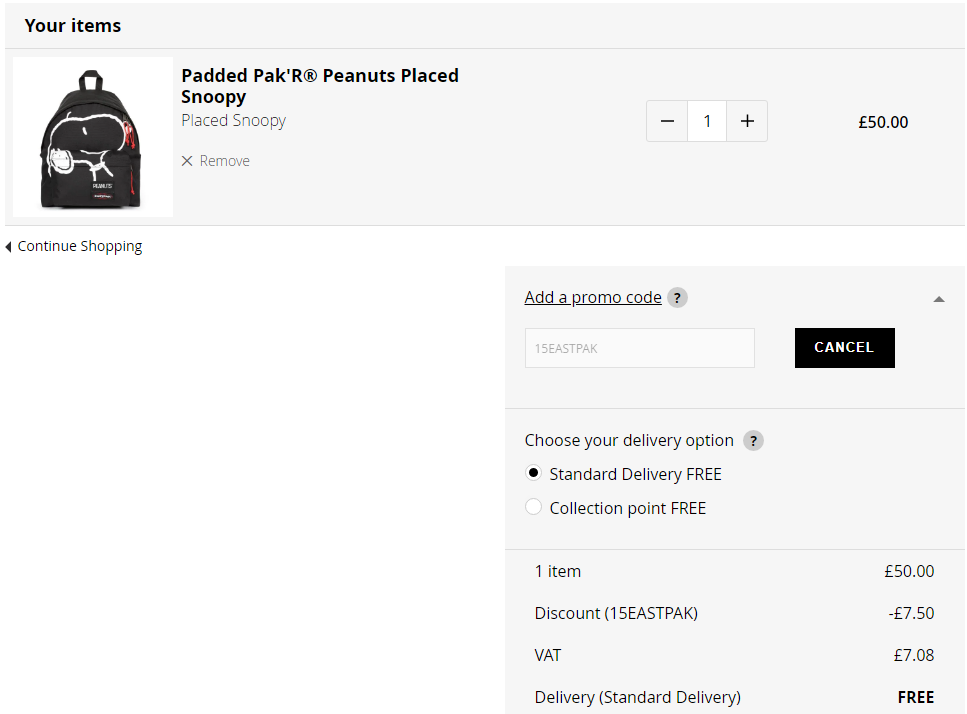Click the quantity number field
The image size is (967, 714).
(707, 121)
